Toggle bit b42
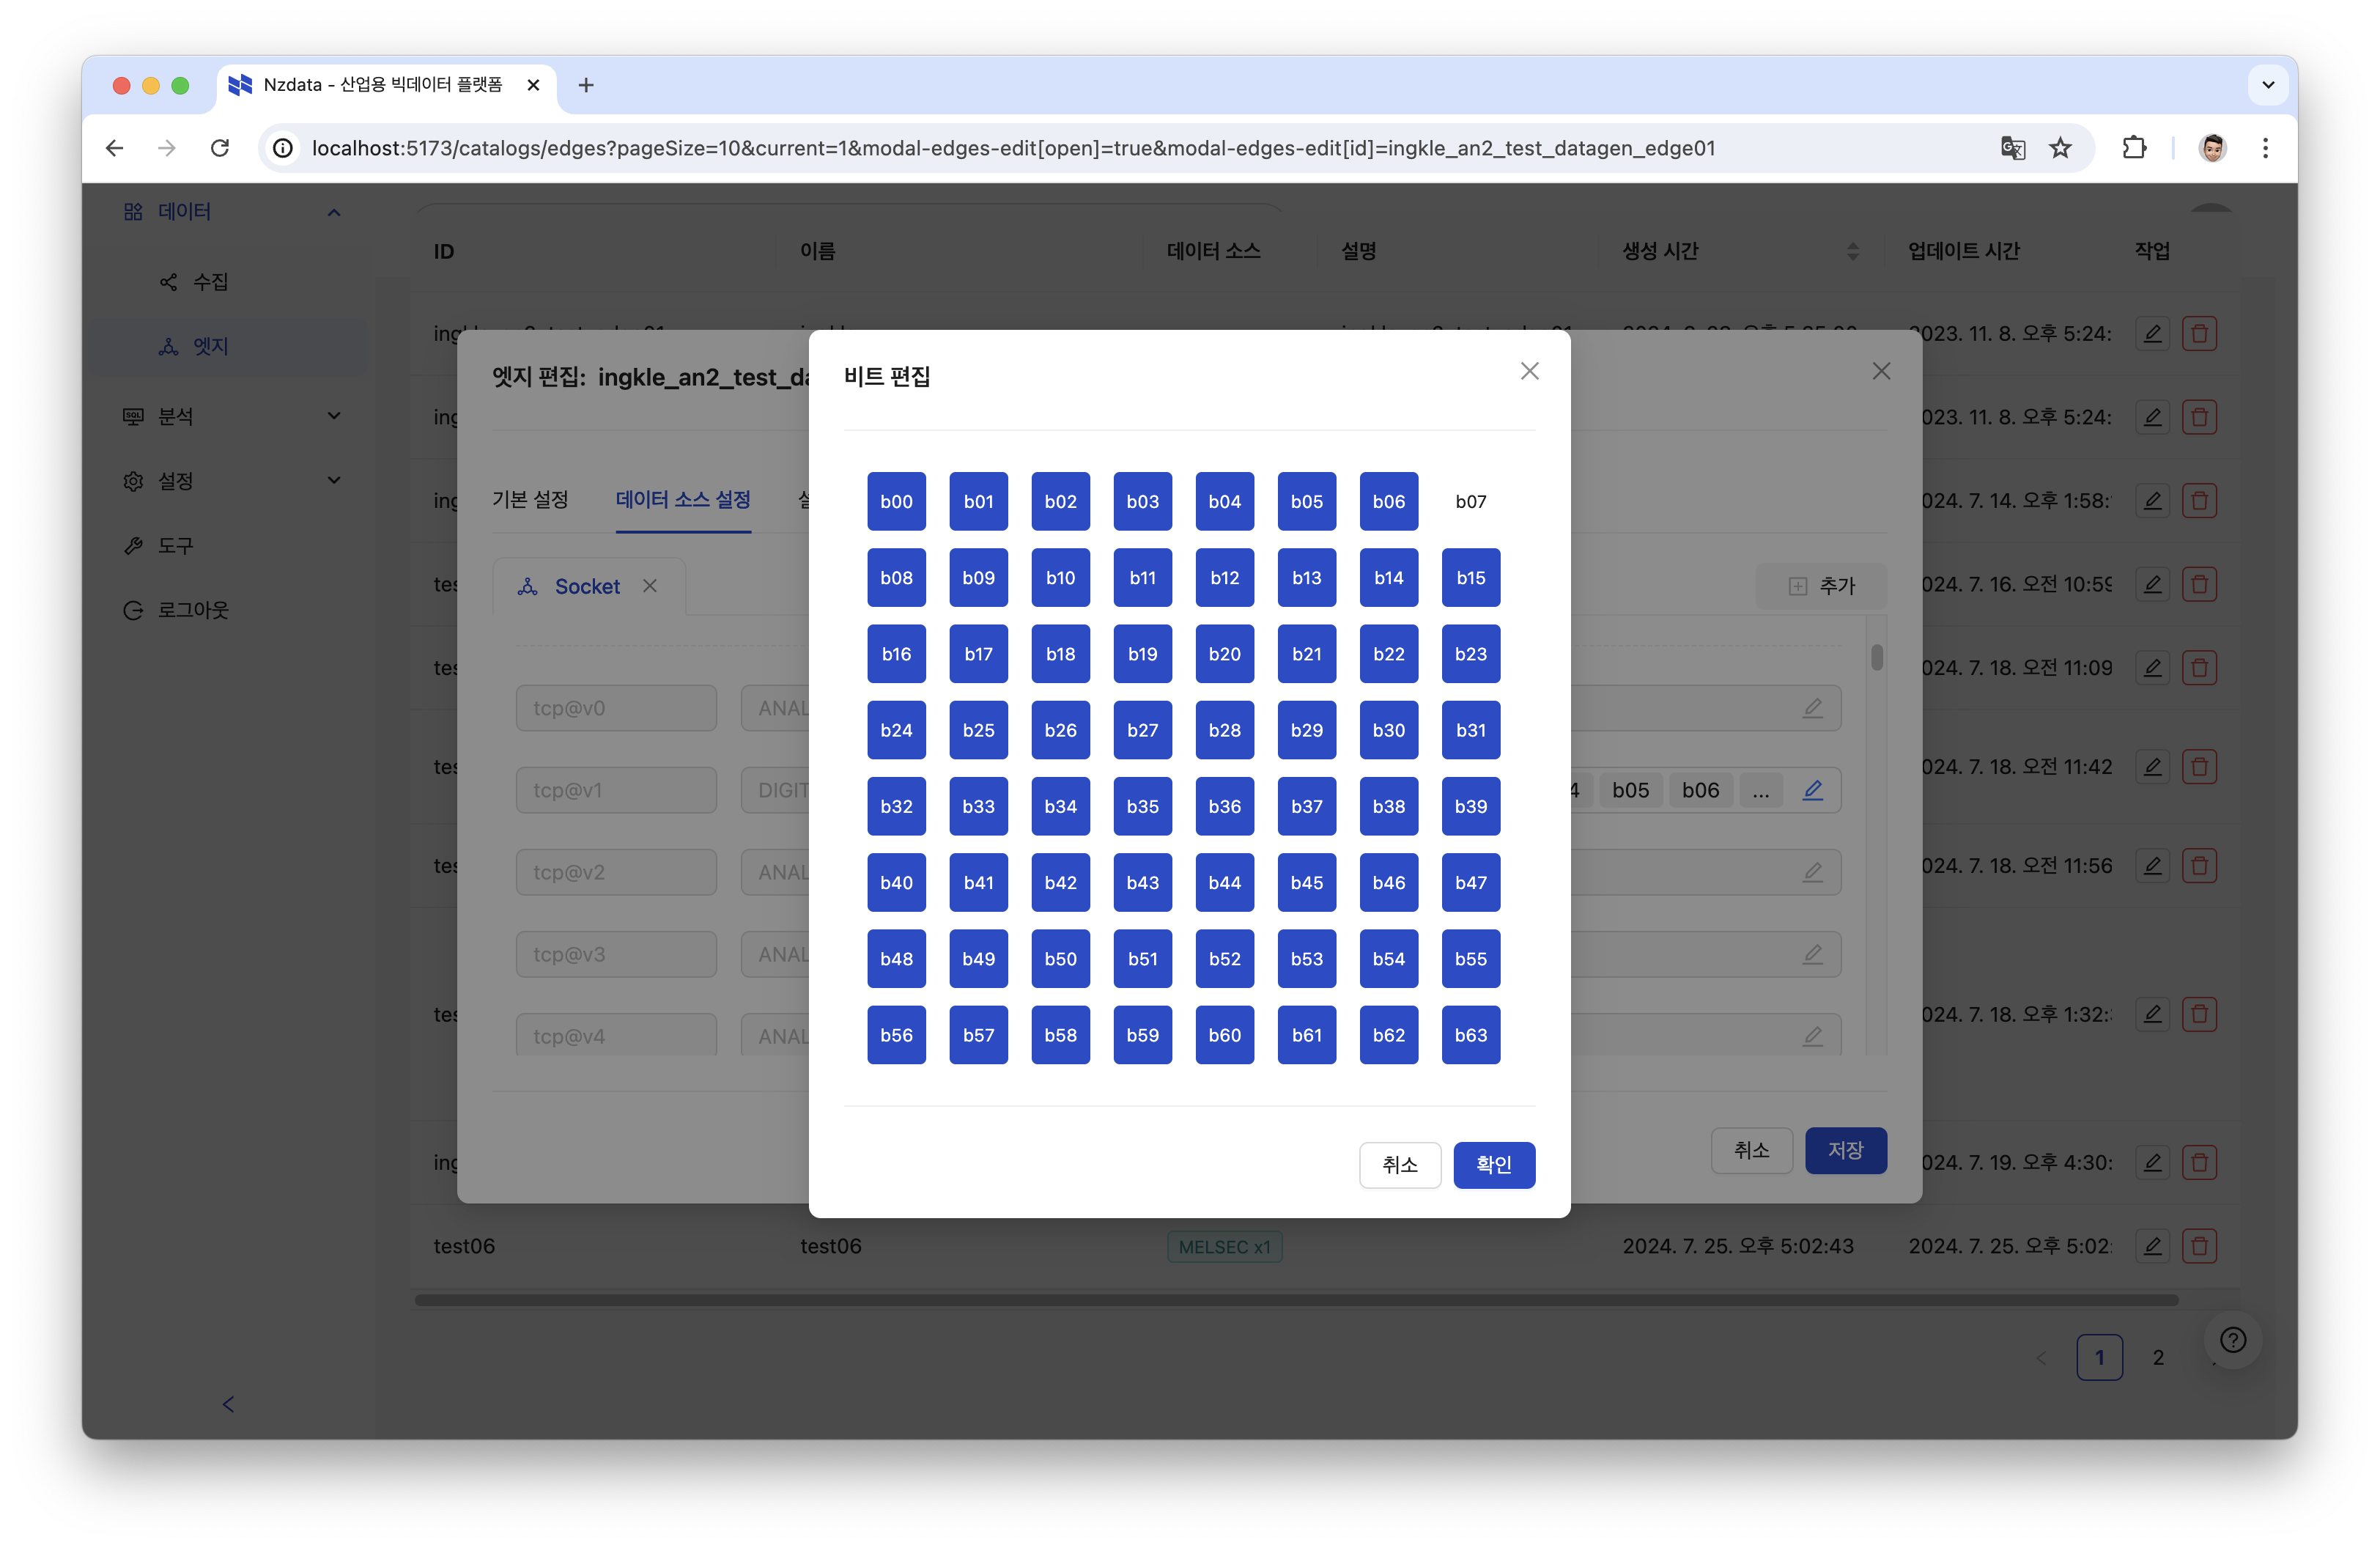The height and width of the screenshot is (1548, 2380). point(1060,882)
